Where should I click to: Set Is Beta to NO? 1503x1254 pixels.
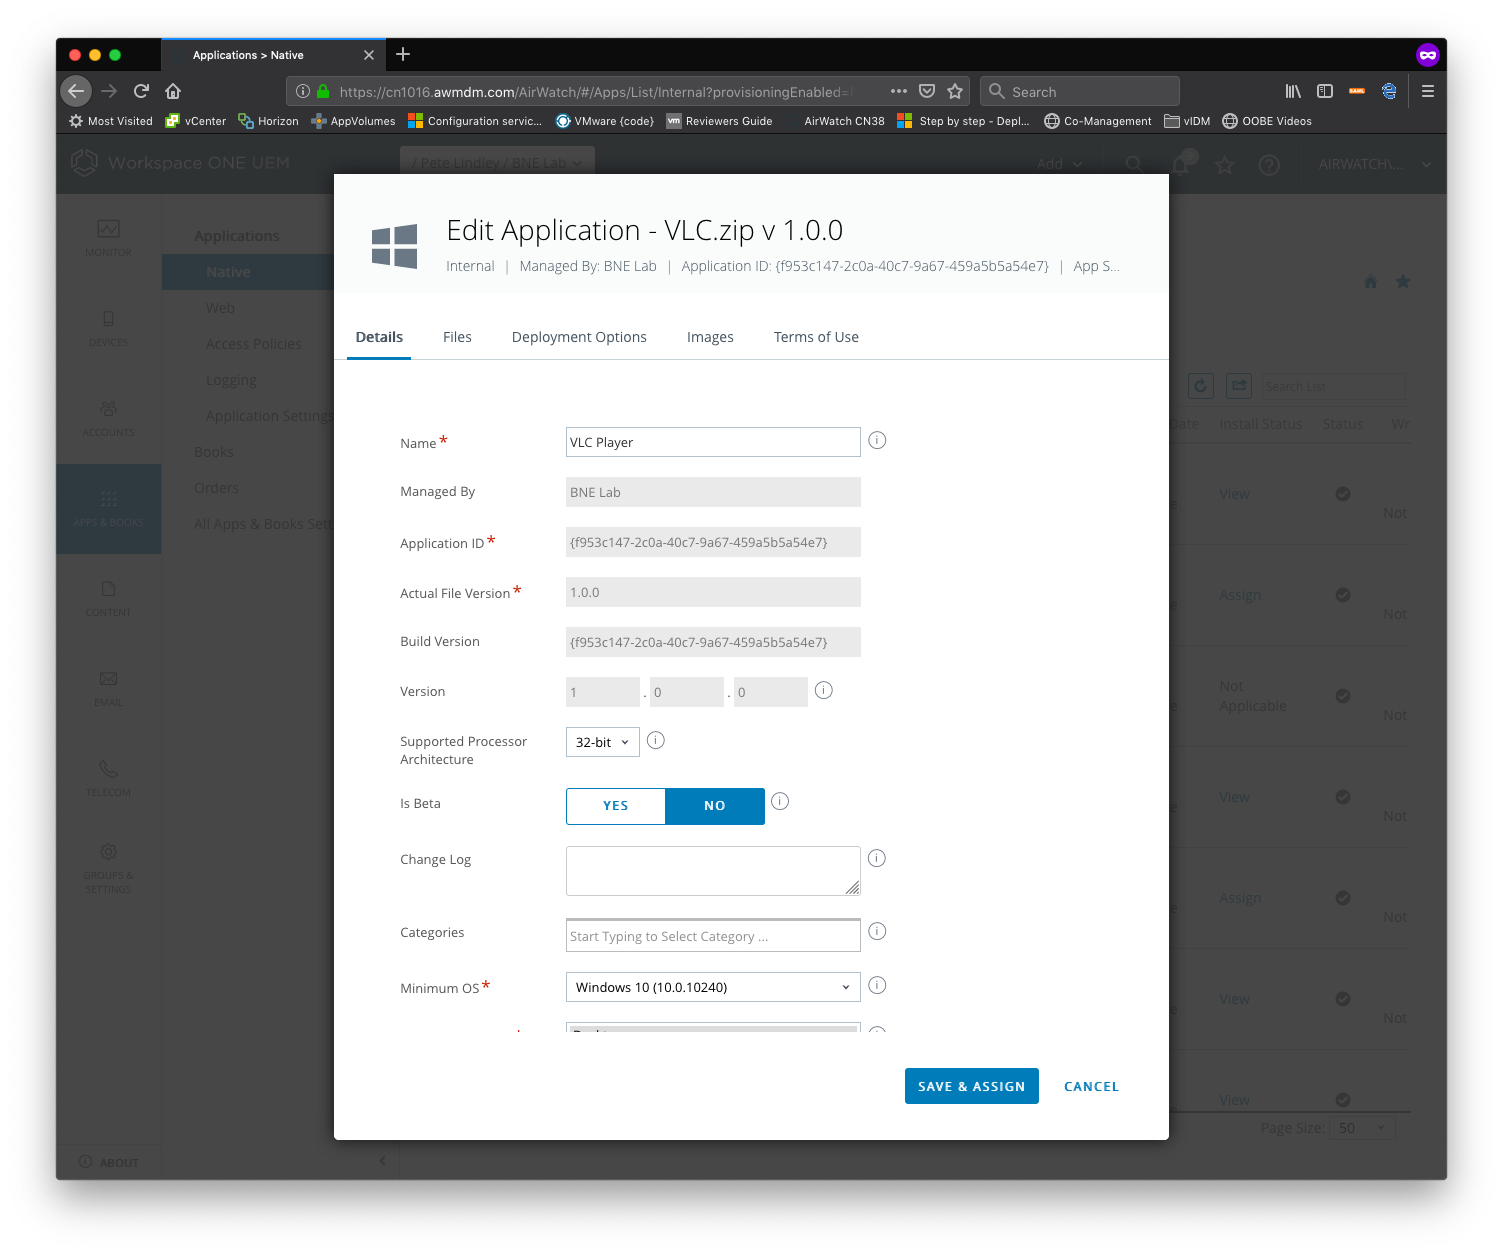715,806
